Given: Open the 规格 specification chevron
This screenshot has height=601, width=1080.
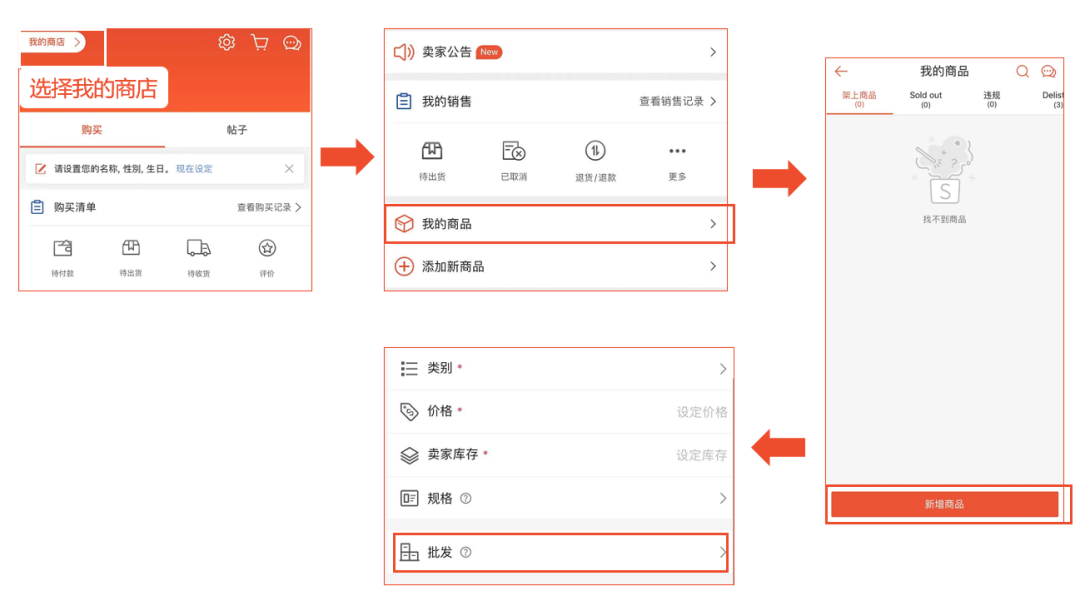Looking at the screenshot, I should [x=722, y=498].
